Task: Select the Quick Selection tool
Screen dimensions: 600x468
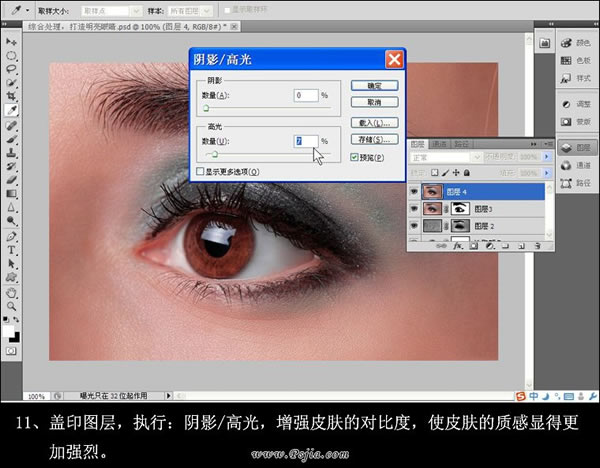Action: click(x=11, y=83)
